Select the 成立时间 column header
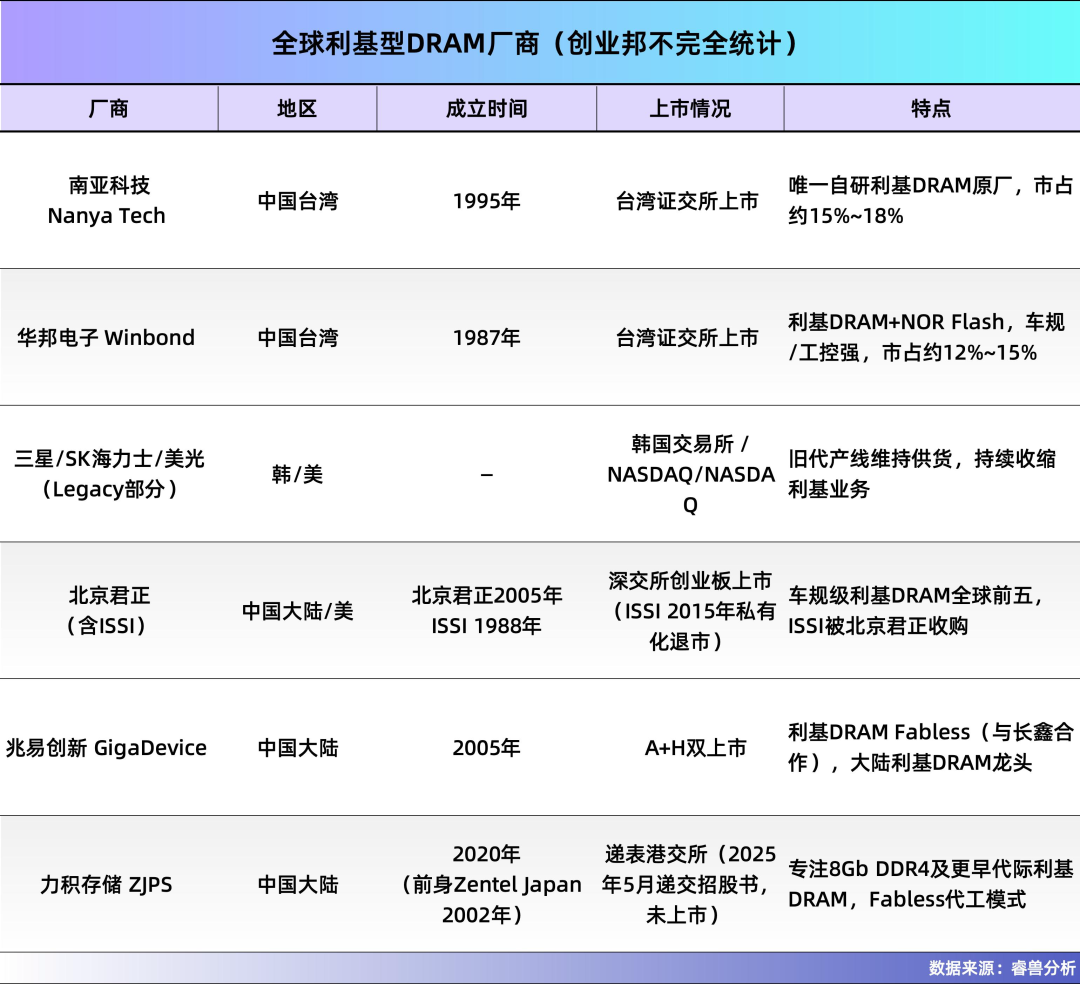 point(486,108)
